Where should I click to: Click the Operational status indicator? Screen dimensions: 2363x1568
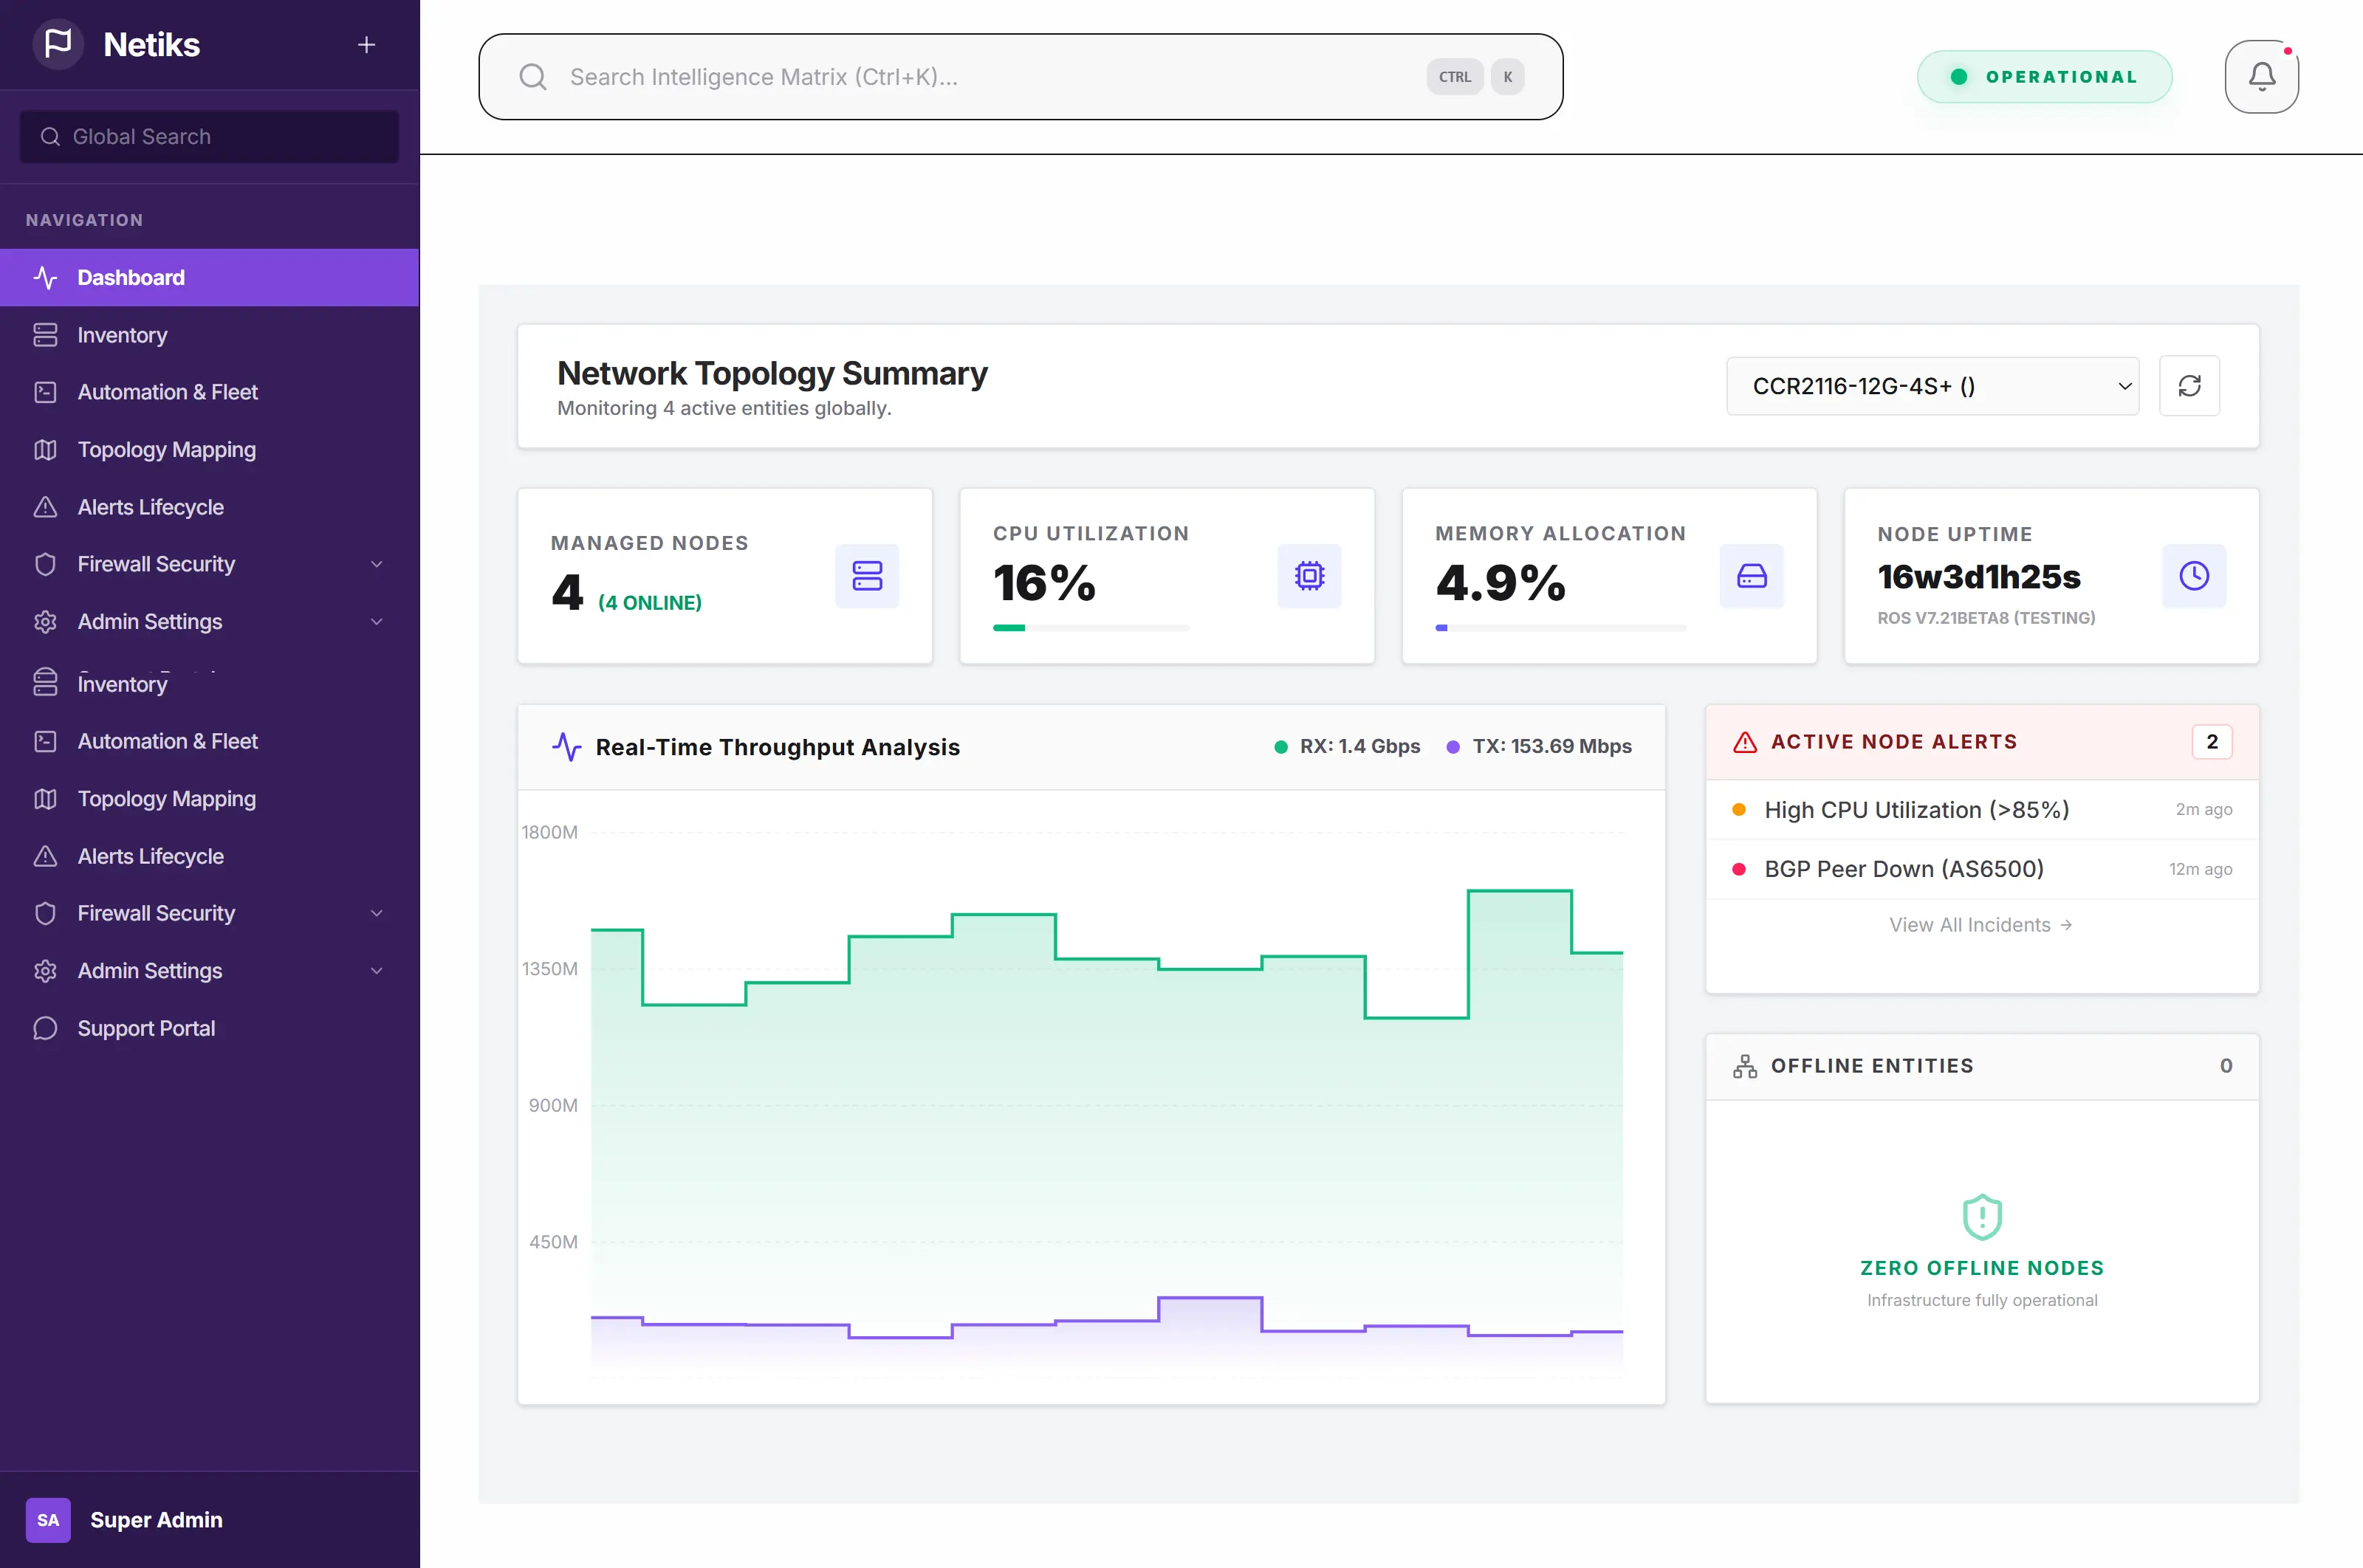[x=2044, y=76]
